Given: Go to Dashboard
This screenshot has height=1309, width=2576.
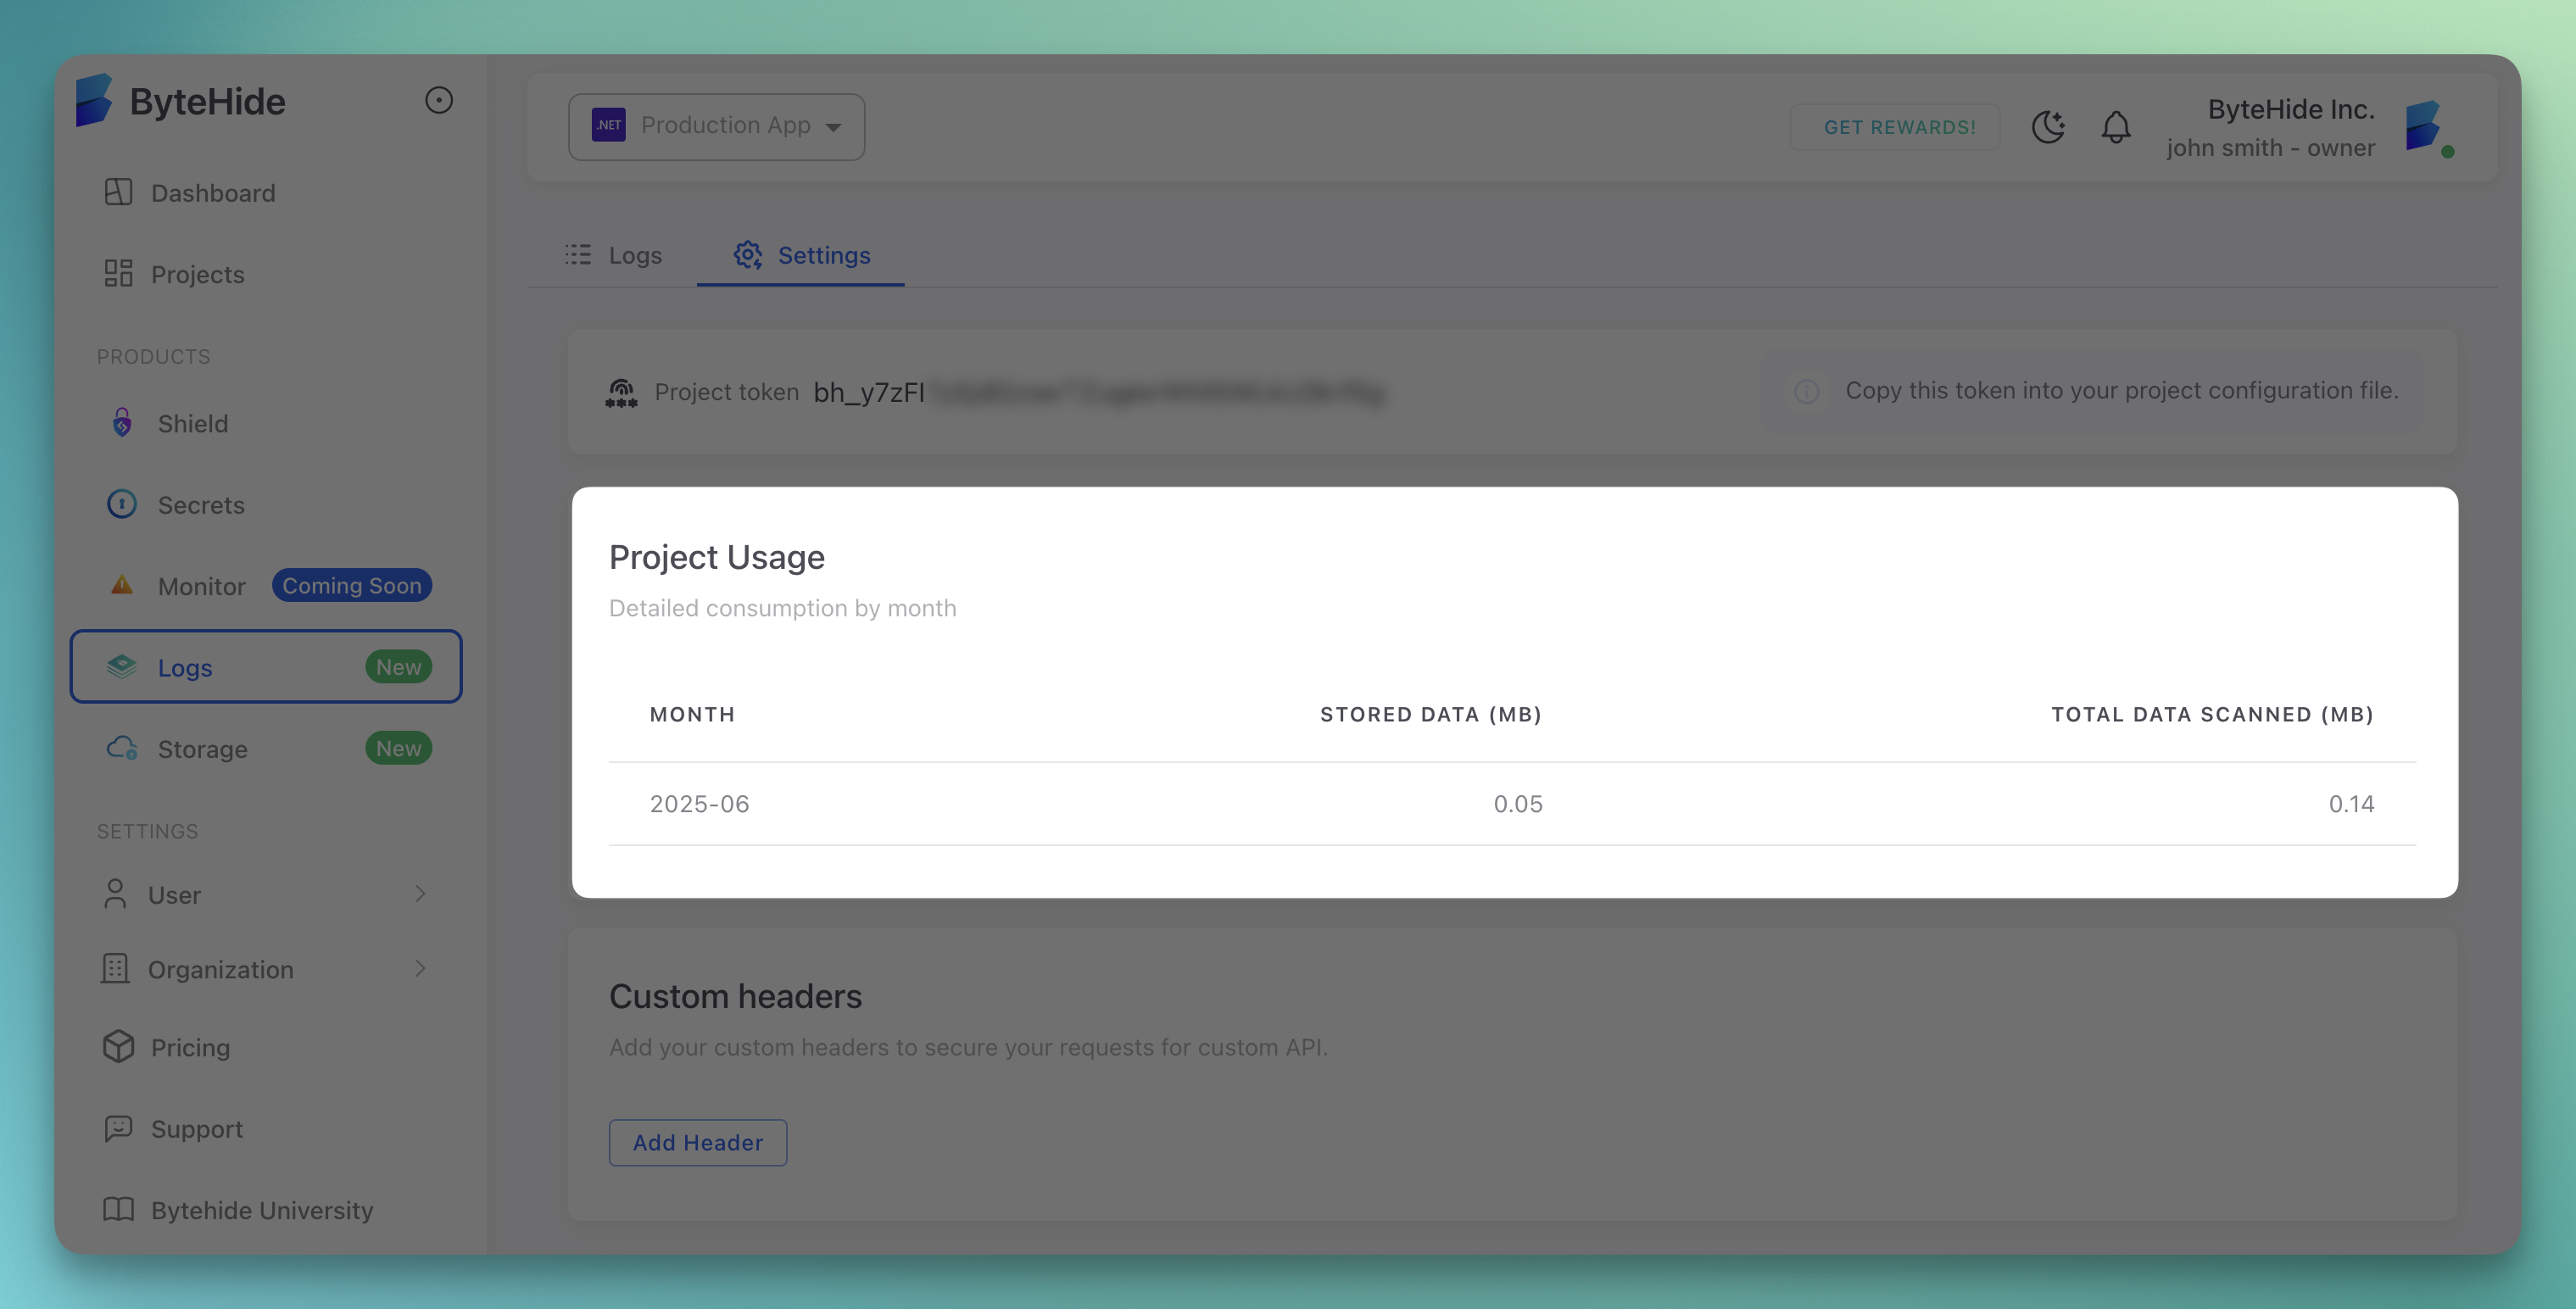Looking at the screenshot, I should pos(212,193).
